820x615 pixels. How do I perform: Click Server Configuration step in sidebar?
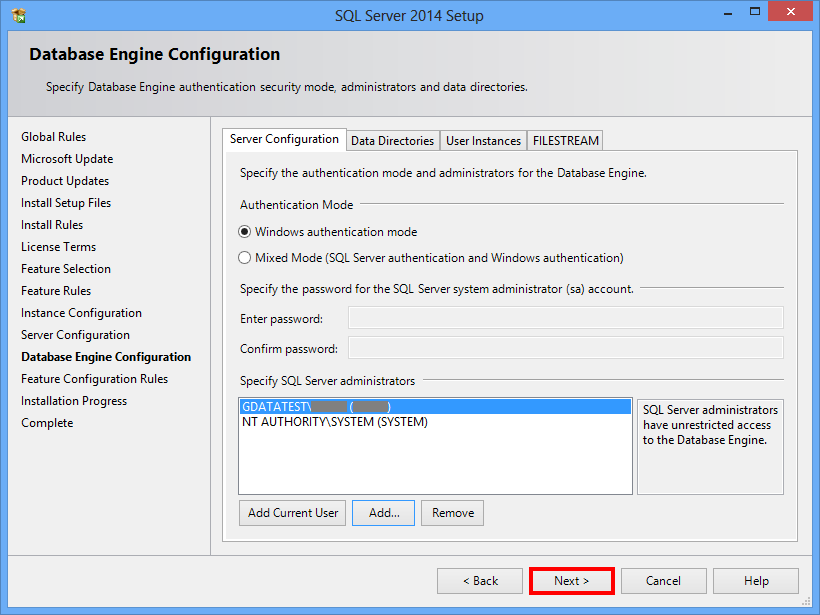tap(75, 335)
